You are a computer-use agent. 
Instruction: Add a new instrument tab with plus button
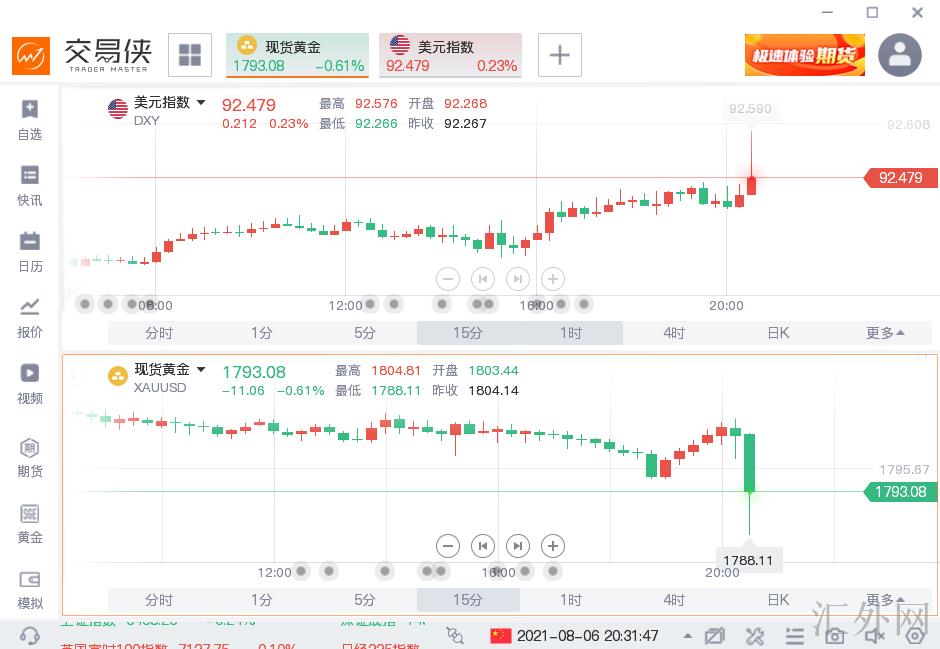pyautogui.click(x=559, y=55)
